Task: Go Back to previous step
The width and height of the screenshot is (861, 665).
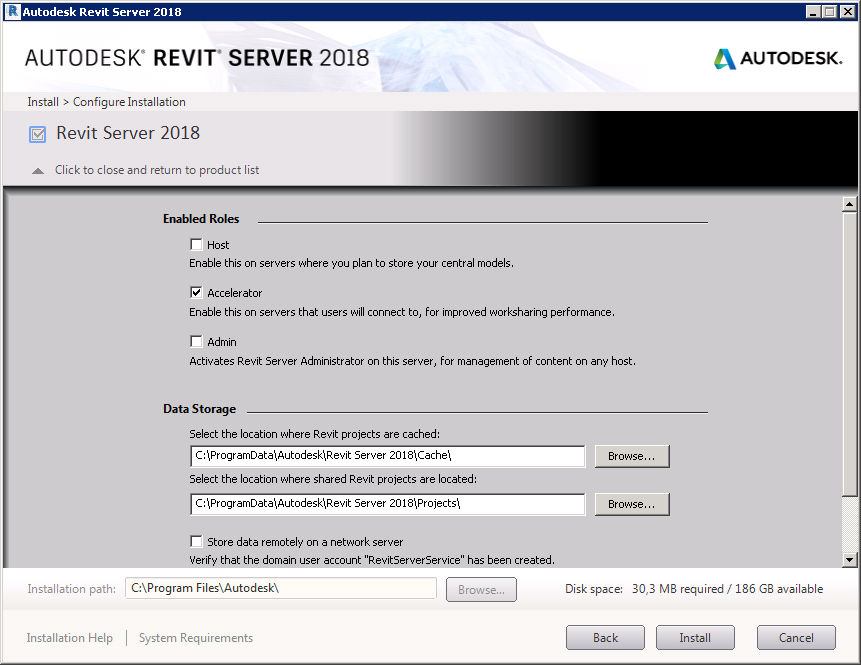Action: pos(605,638)
